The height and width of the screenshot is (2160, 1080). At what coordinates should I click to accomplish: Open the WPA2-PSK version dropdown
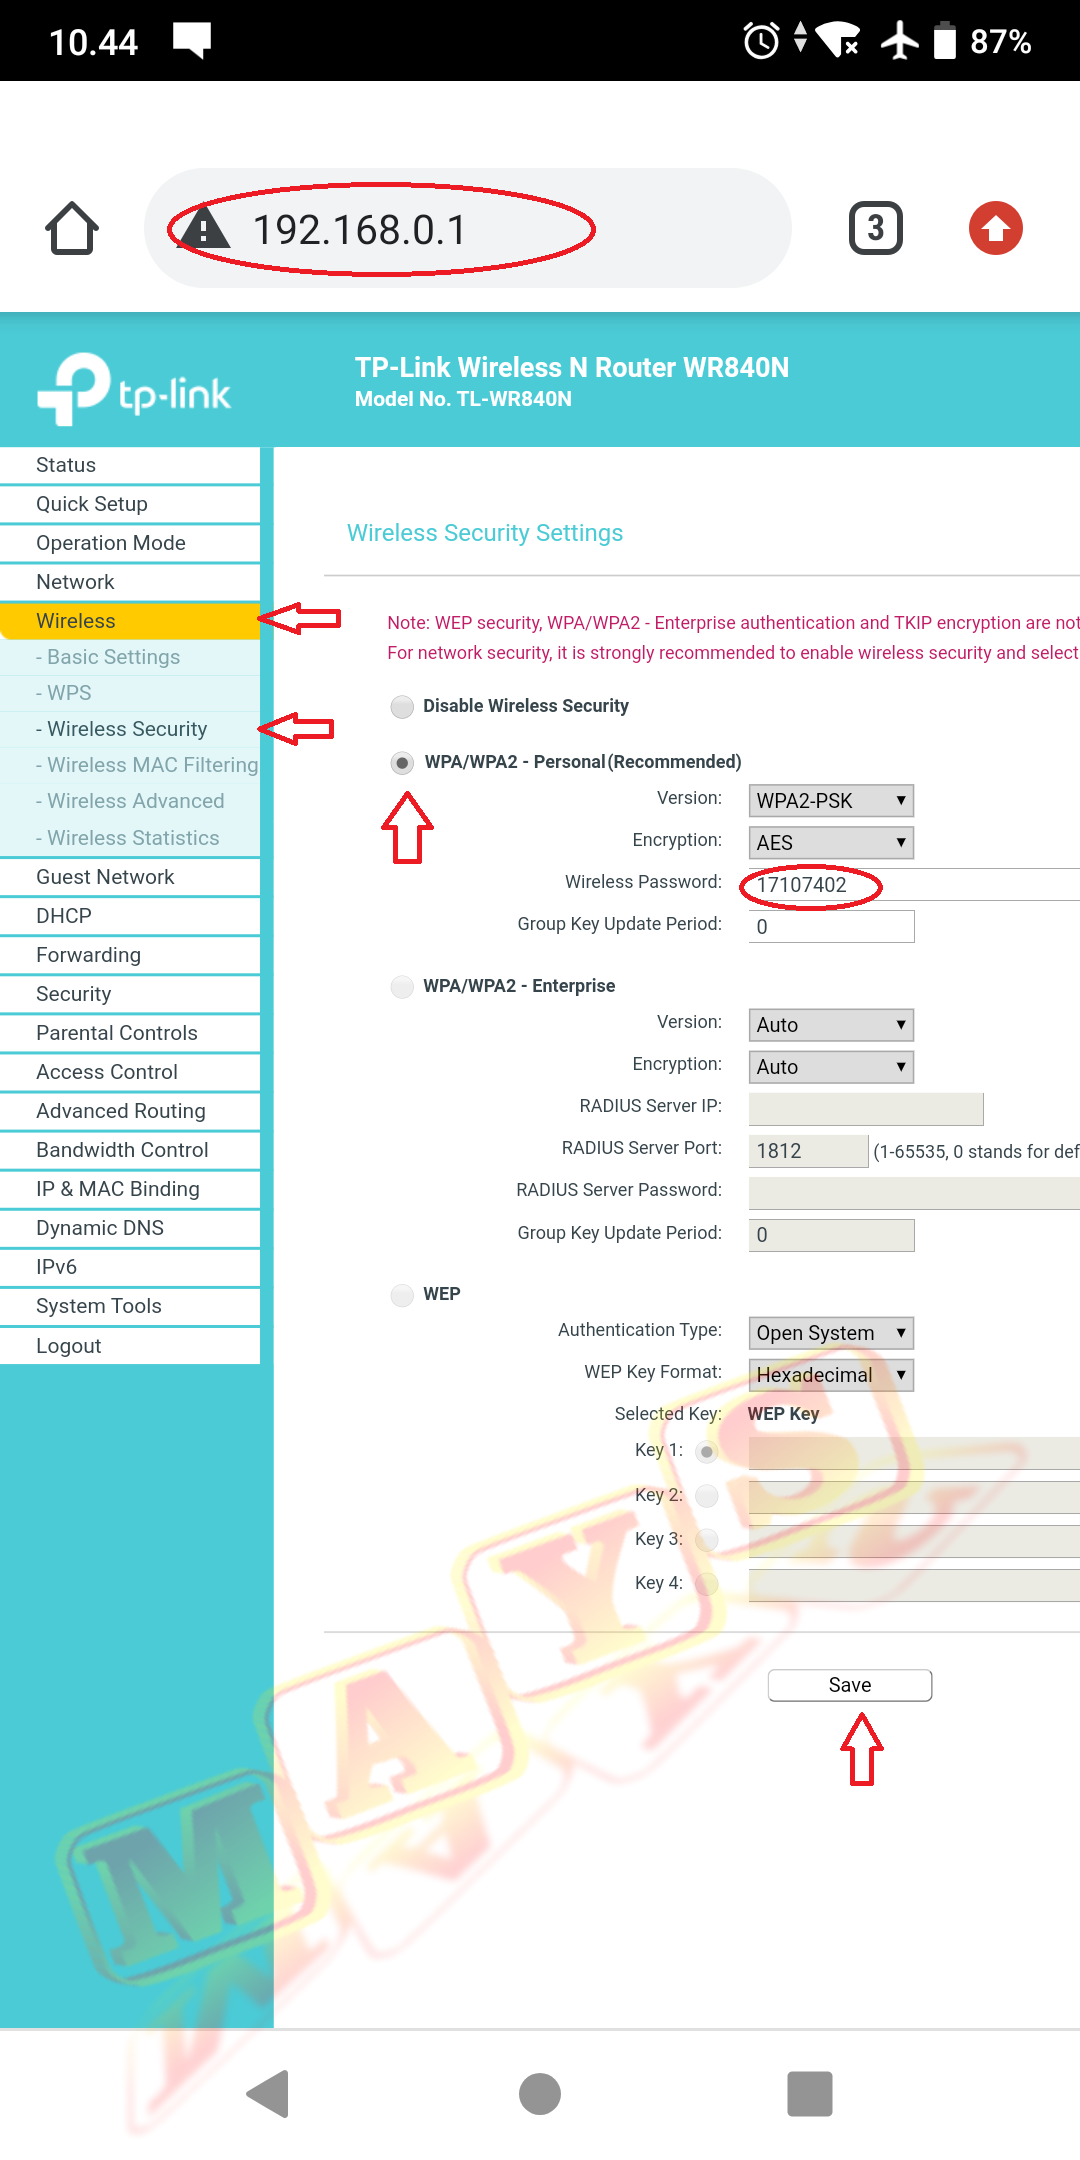tap(831, 801)
